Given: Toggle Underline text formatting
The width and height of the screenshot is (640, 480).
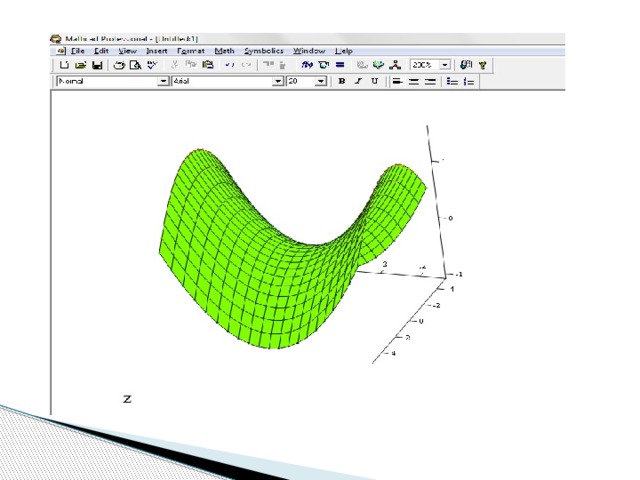Looking at the screenshot, I should point(374,82).
